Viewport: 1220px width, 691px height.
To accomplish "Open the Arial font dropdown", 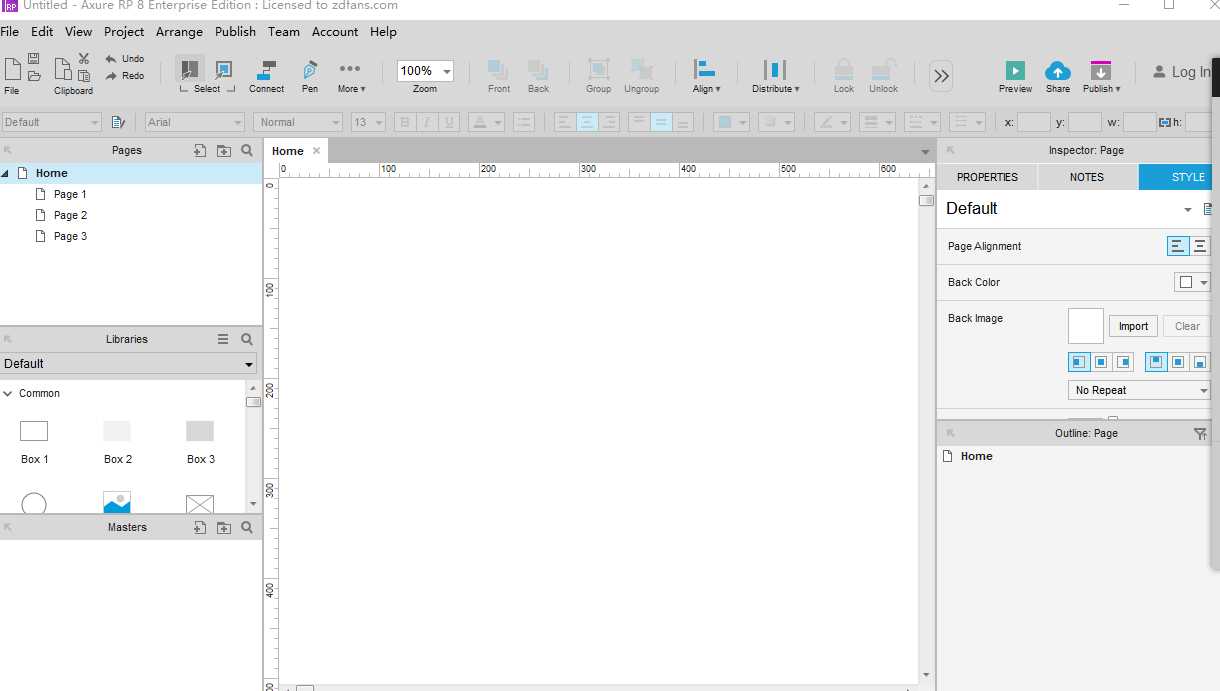I will [195, 122].
